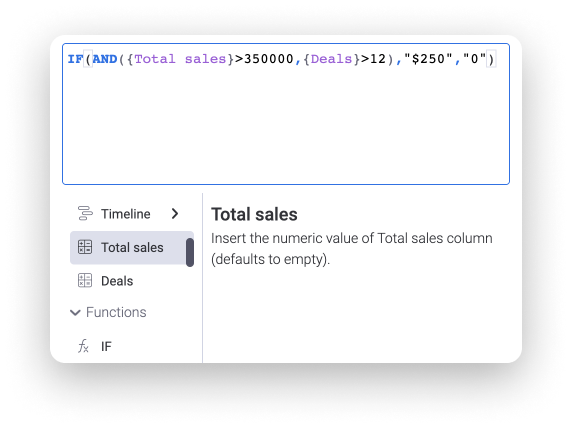
Task: Select Total sales in column list
Action: (128, 247)
